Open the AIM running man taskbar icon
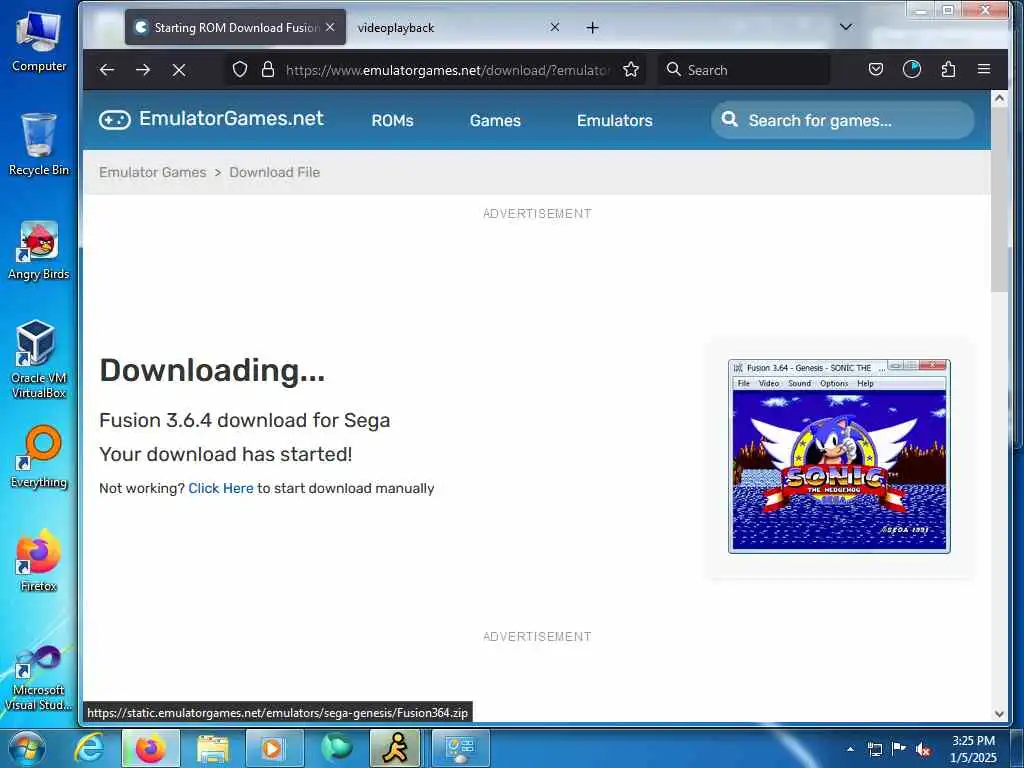 click(x=395, y=748)
